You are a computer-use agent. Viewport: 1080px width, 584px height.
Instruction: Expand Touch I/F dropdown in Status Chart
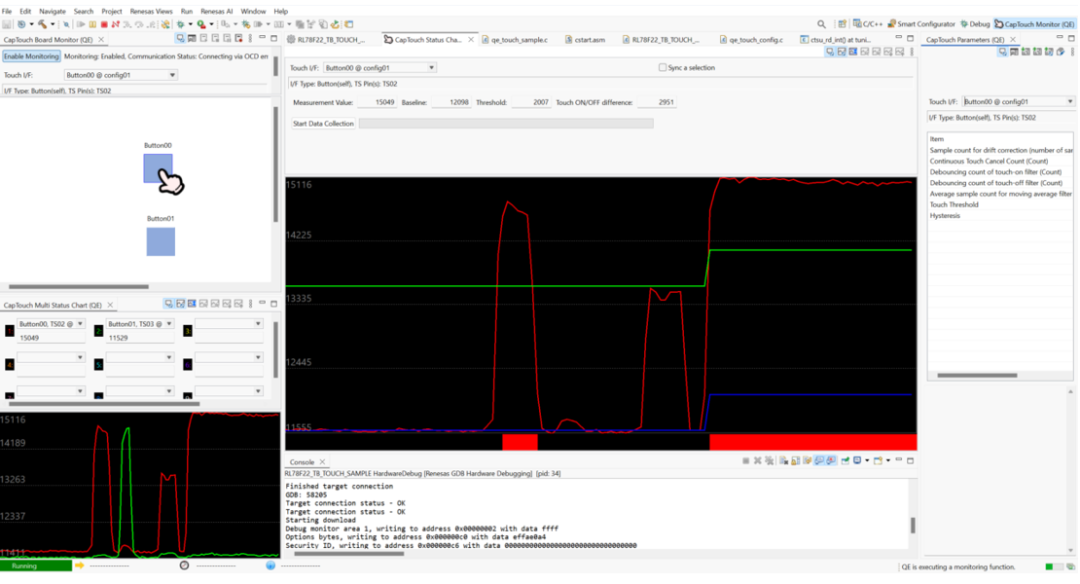click(x=381, y=68)
